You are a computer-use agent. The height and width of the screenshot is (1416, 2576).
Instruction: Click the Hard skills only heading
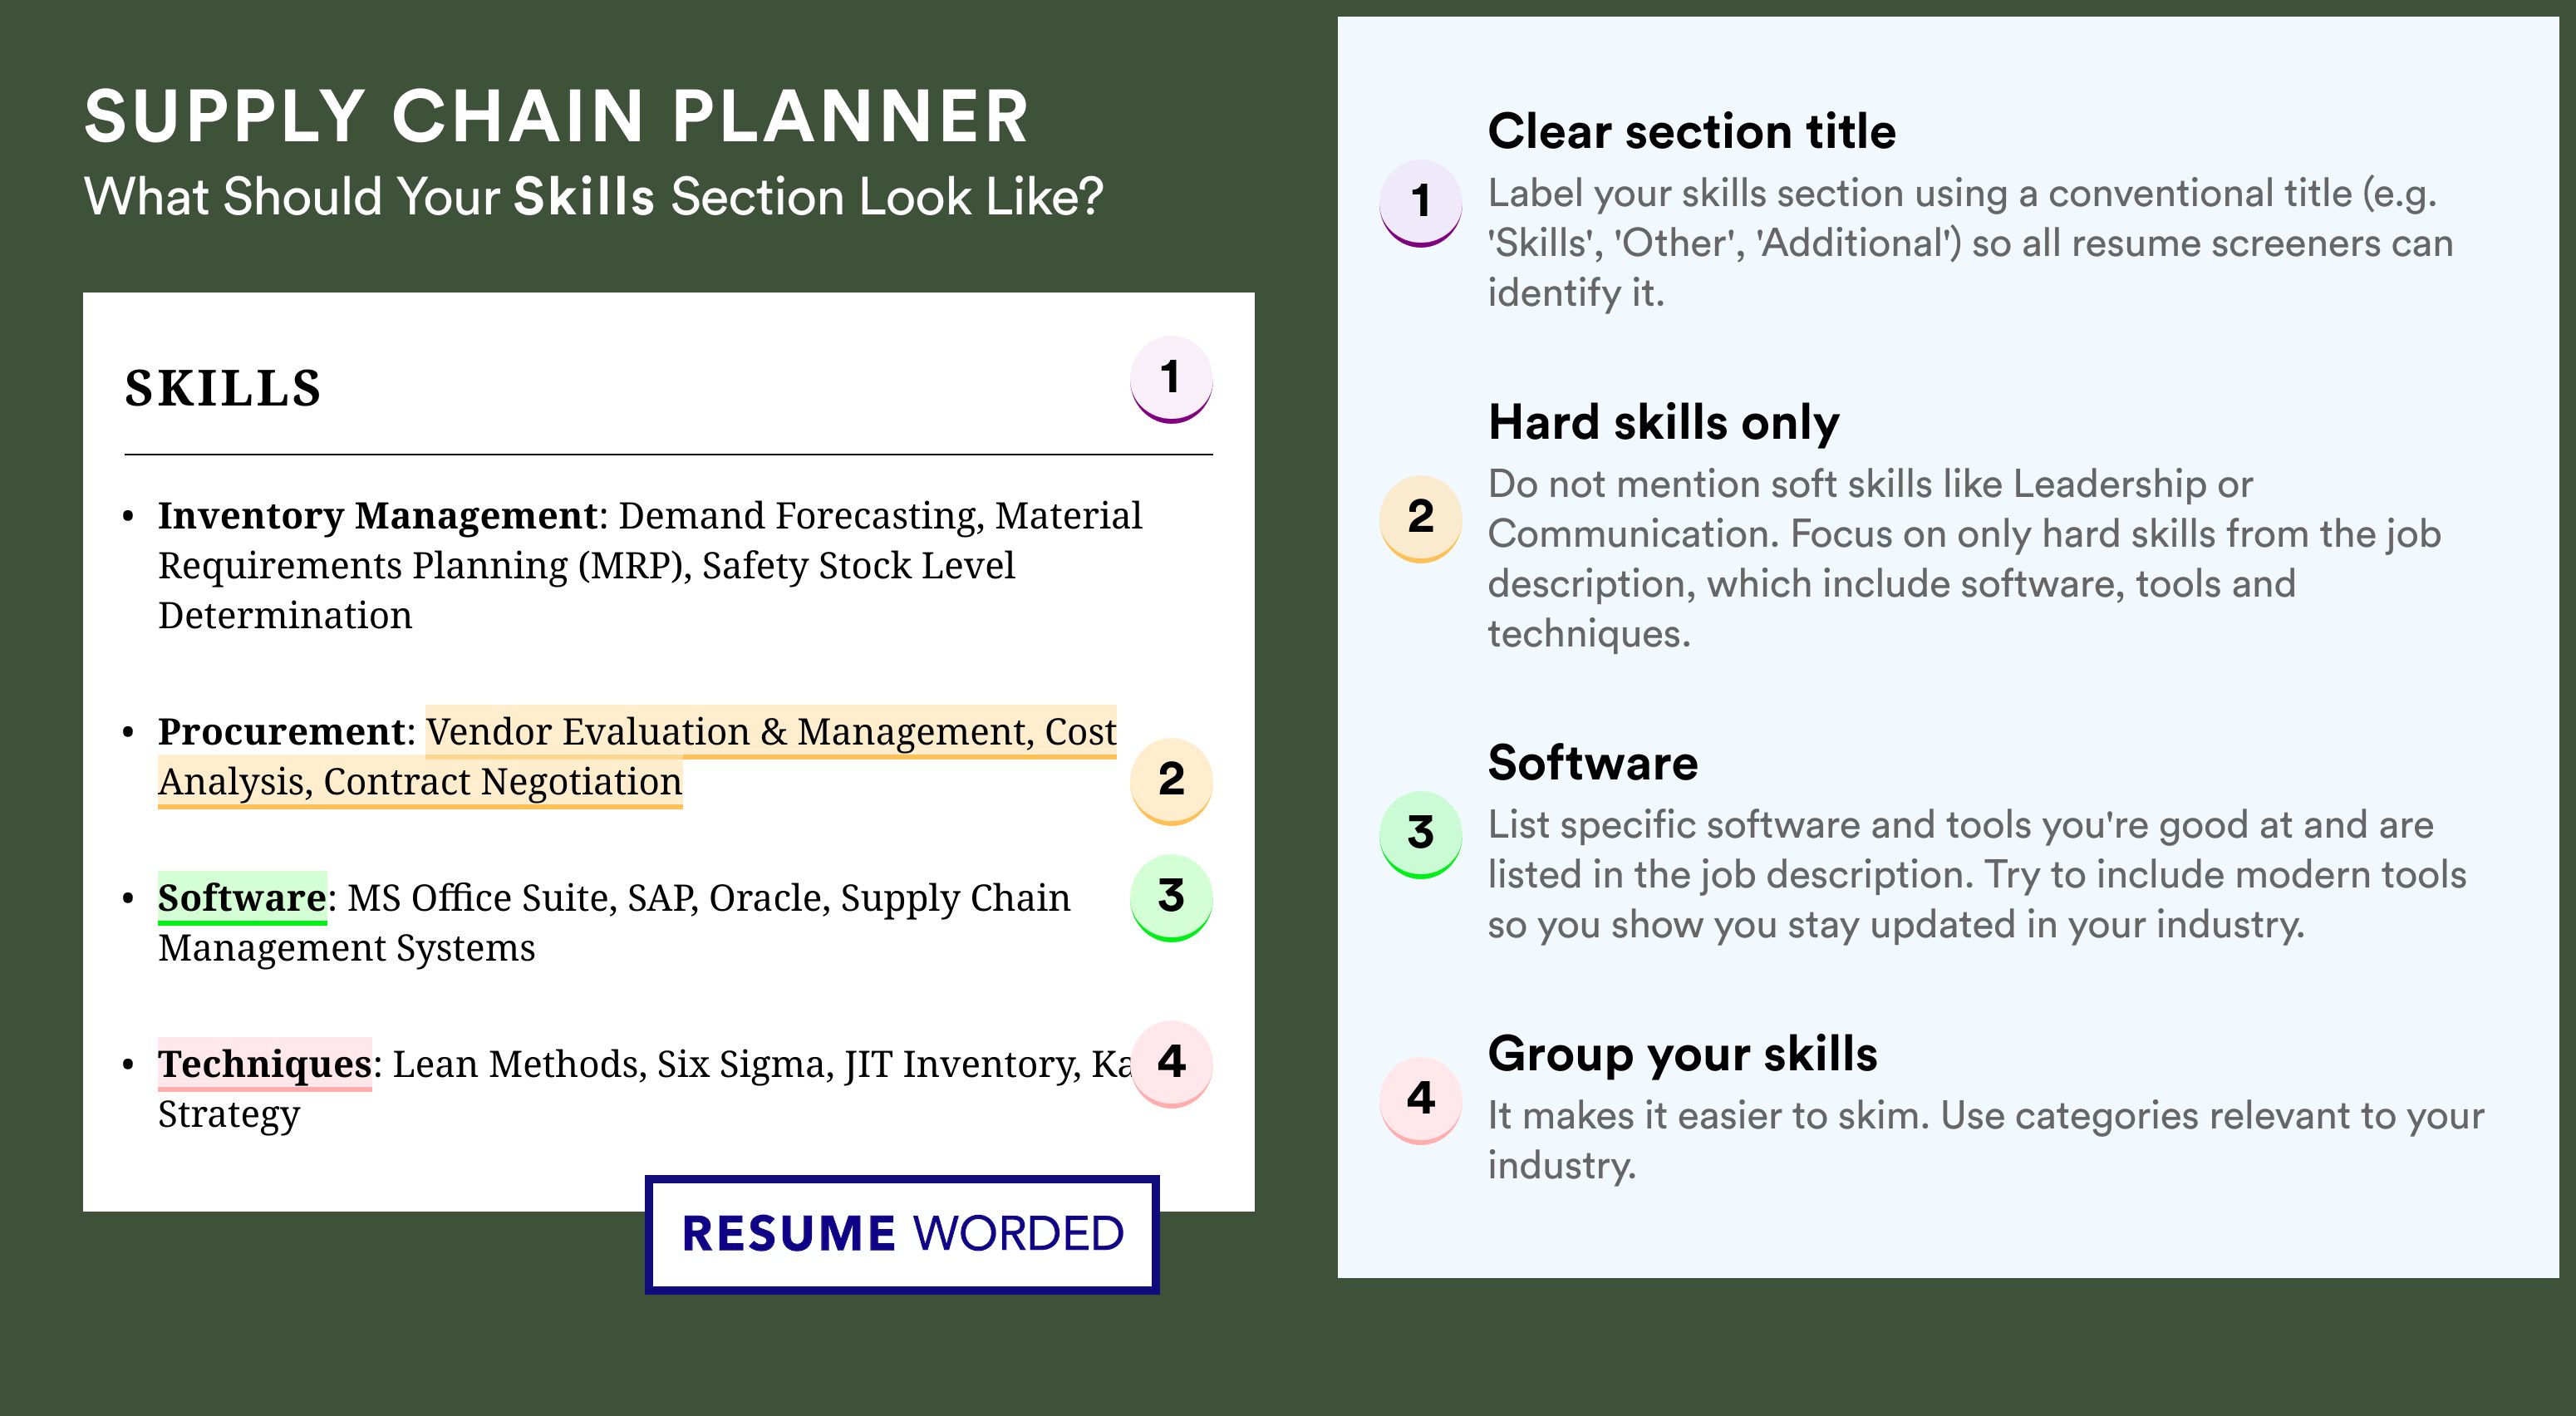click(x=1663, y=422)
